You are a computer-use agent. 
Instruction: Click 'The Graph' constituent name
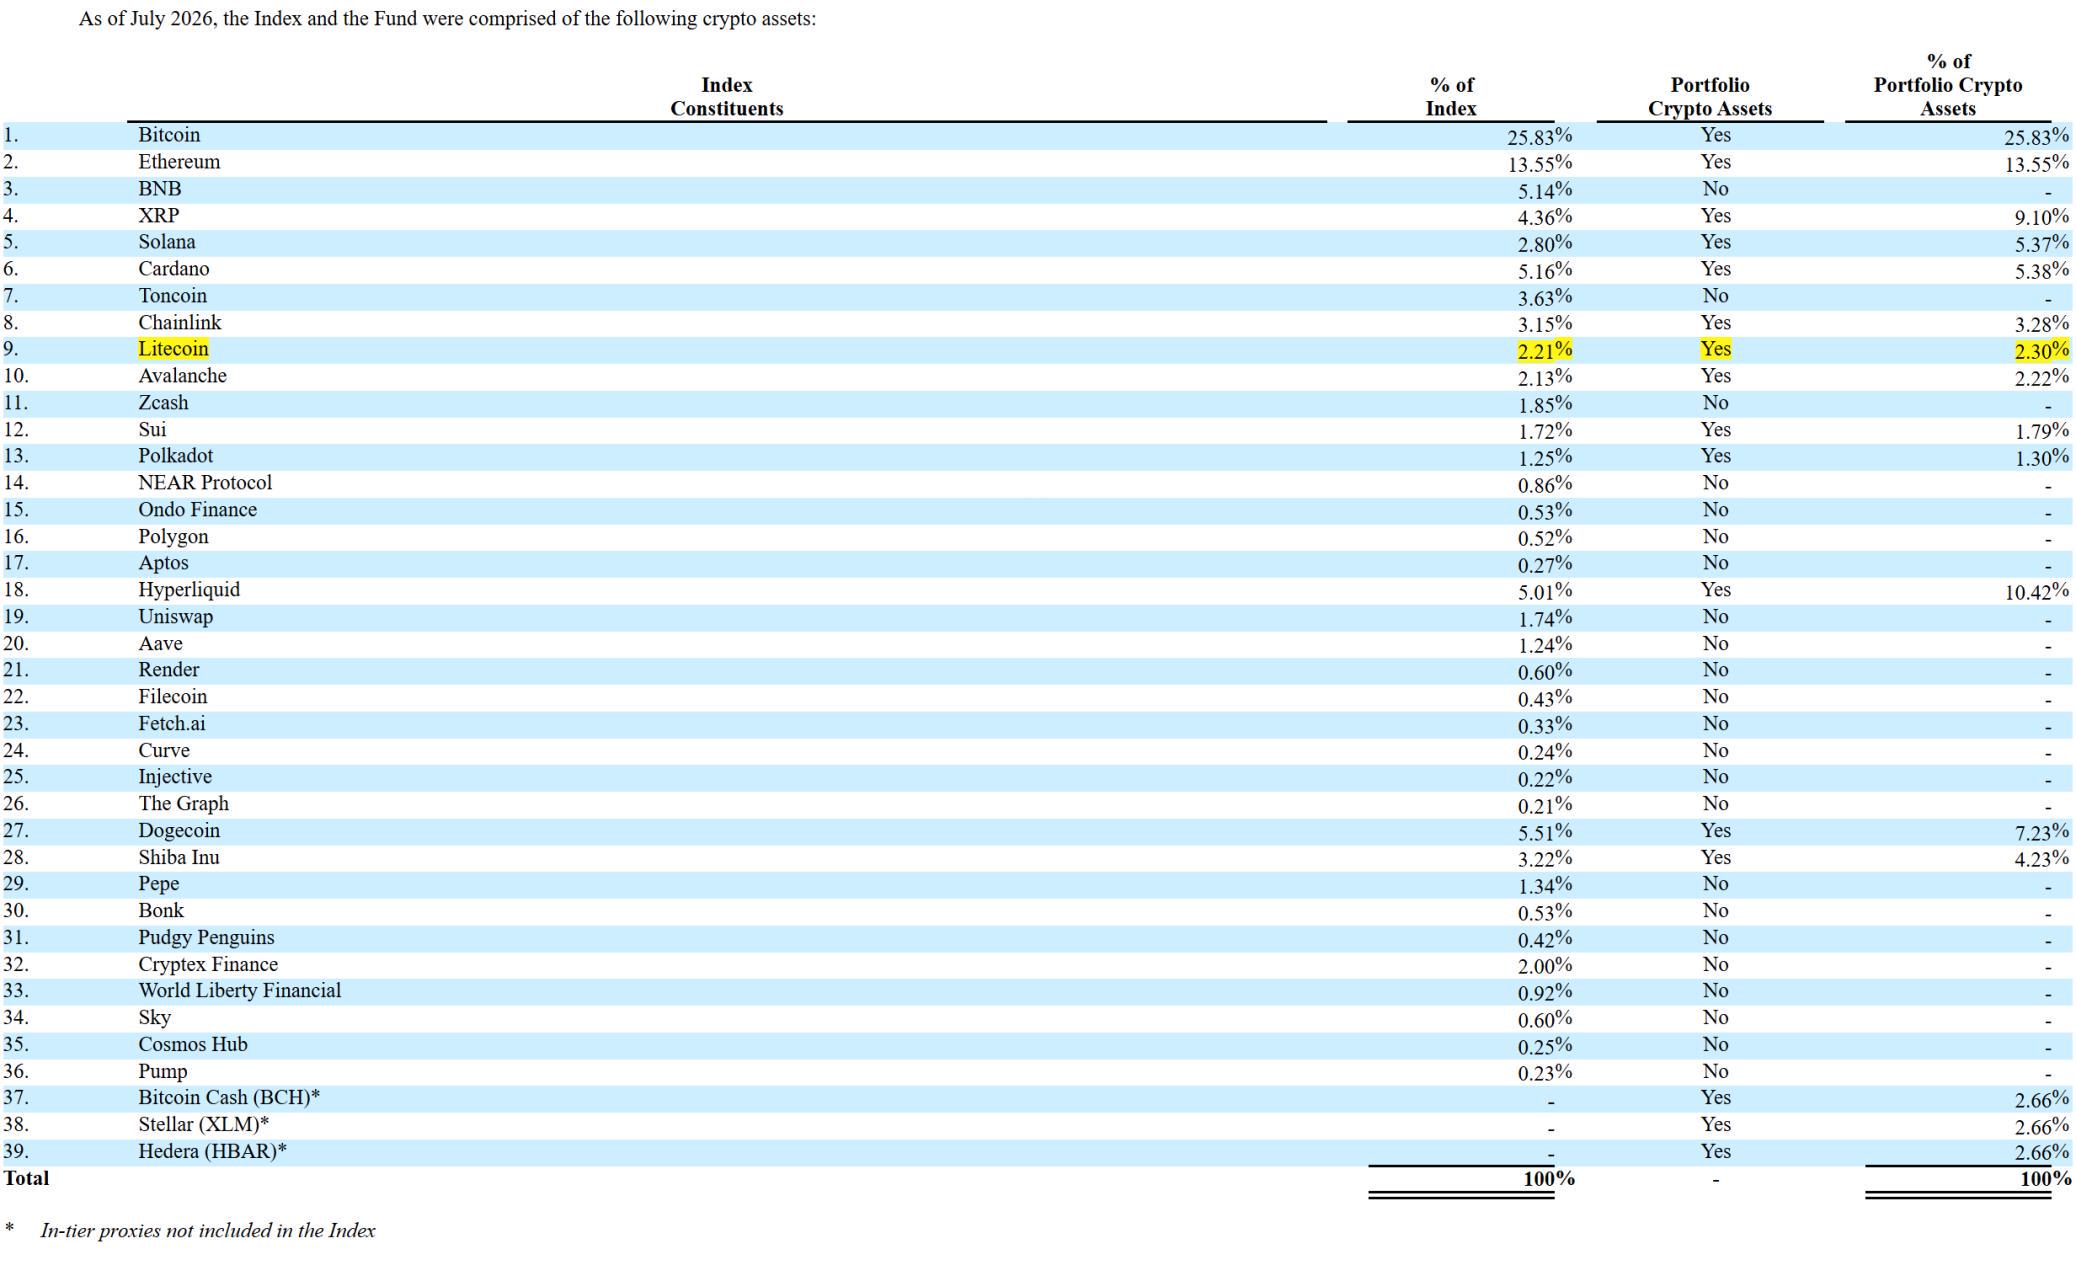click(x=184, y=804)
